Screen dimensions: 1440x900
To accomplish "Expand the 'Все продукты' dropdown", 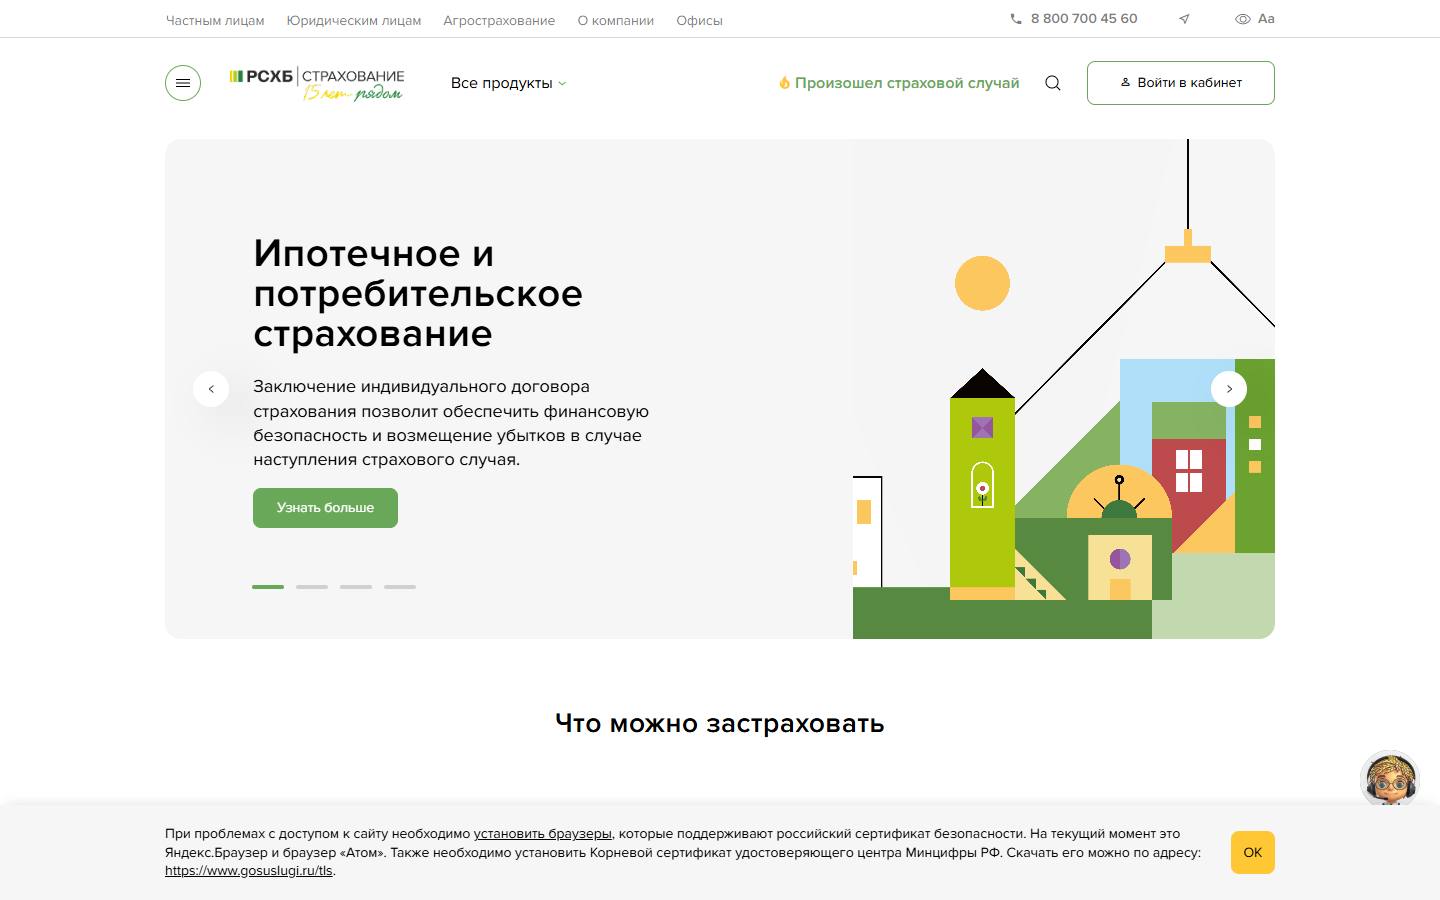I will (508, 83).
